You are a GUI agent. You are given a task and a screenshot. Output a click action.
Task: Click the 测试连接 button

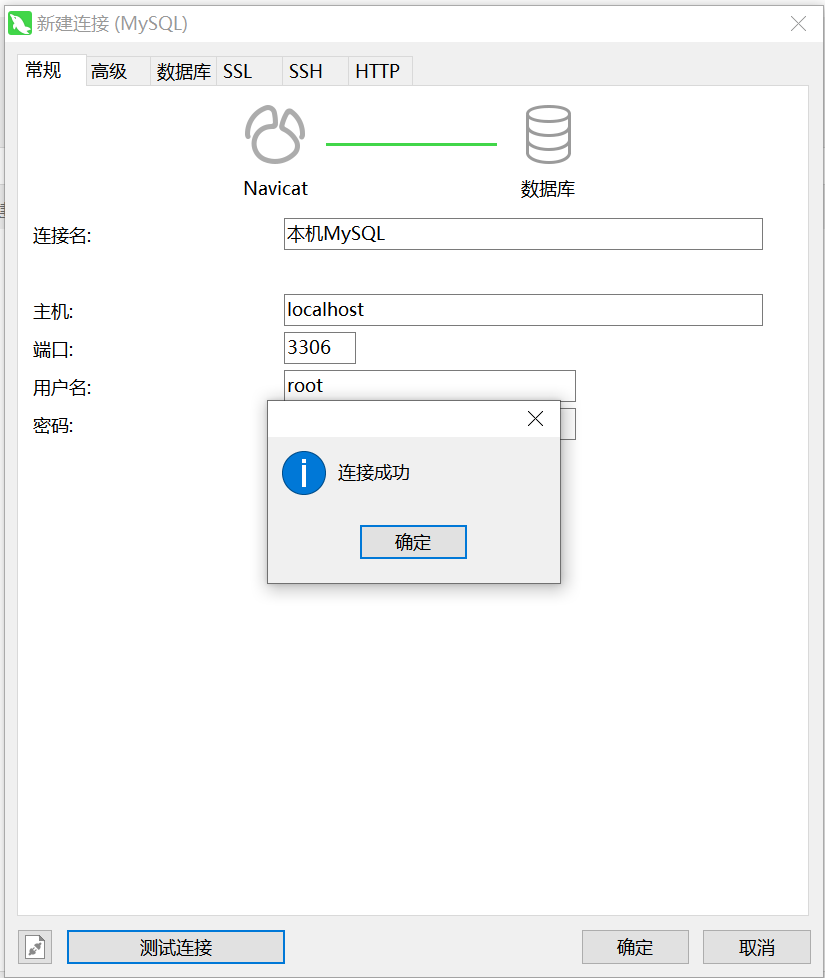(x=175, y=946)
